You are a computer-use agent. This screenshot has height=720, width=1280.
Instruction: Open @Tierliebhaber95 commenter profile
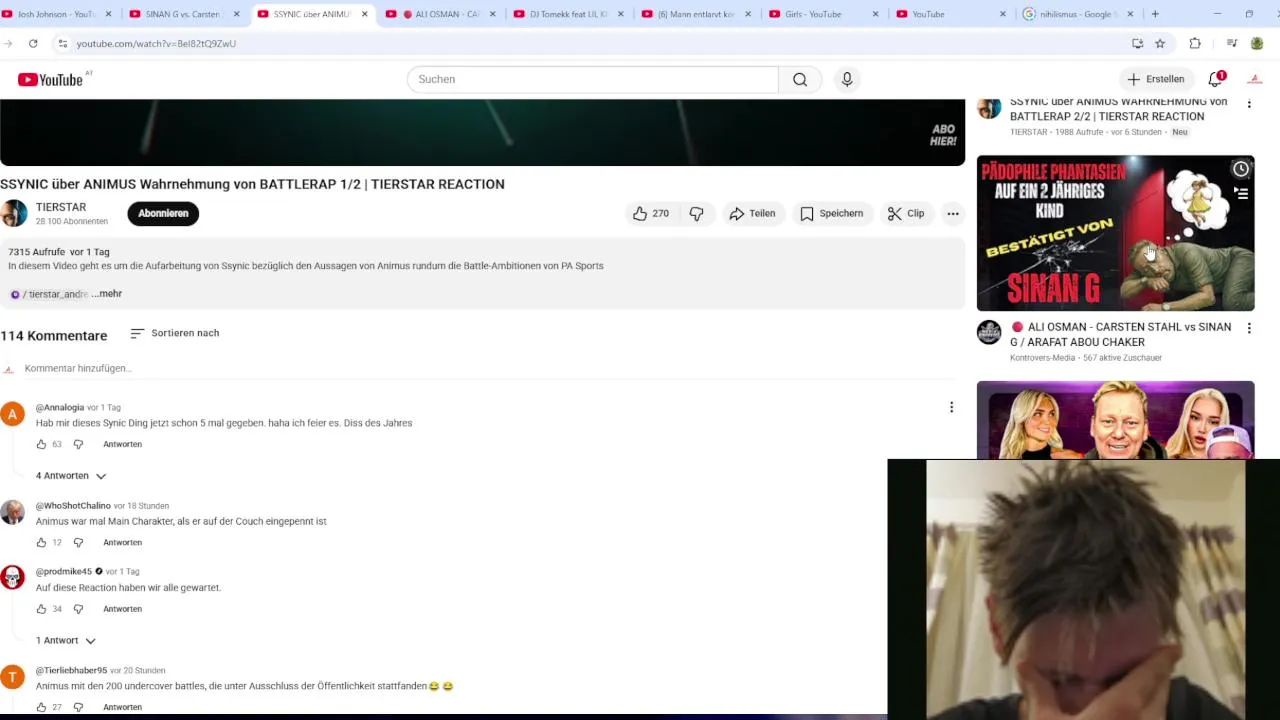pos(71,670)
